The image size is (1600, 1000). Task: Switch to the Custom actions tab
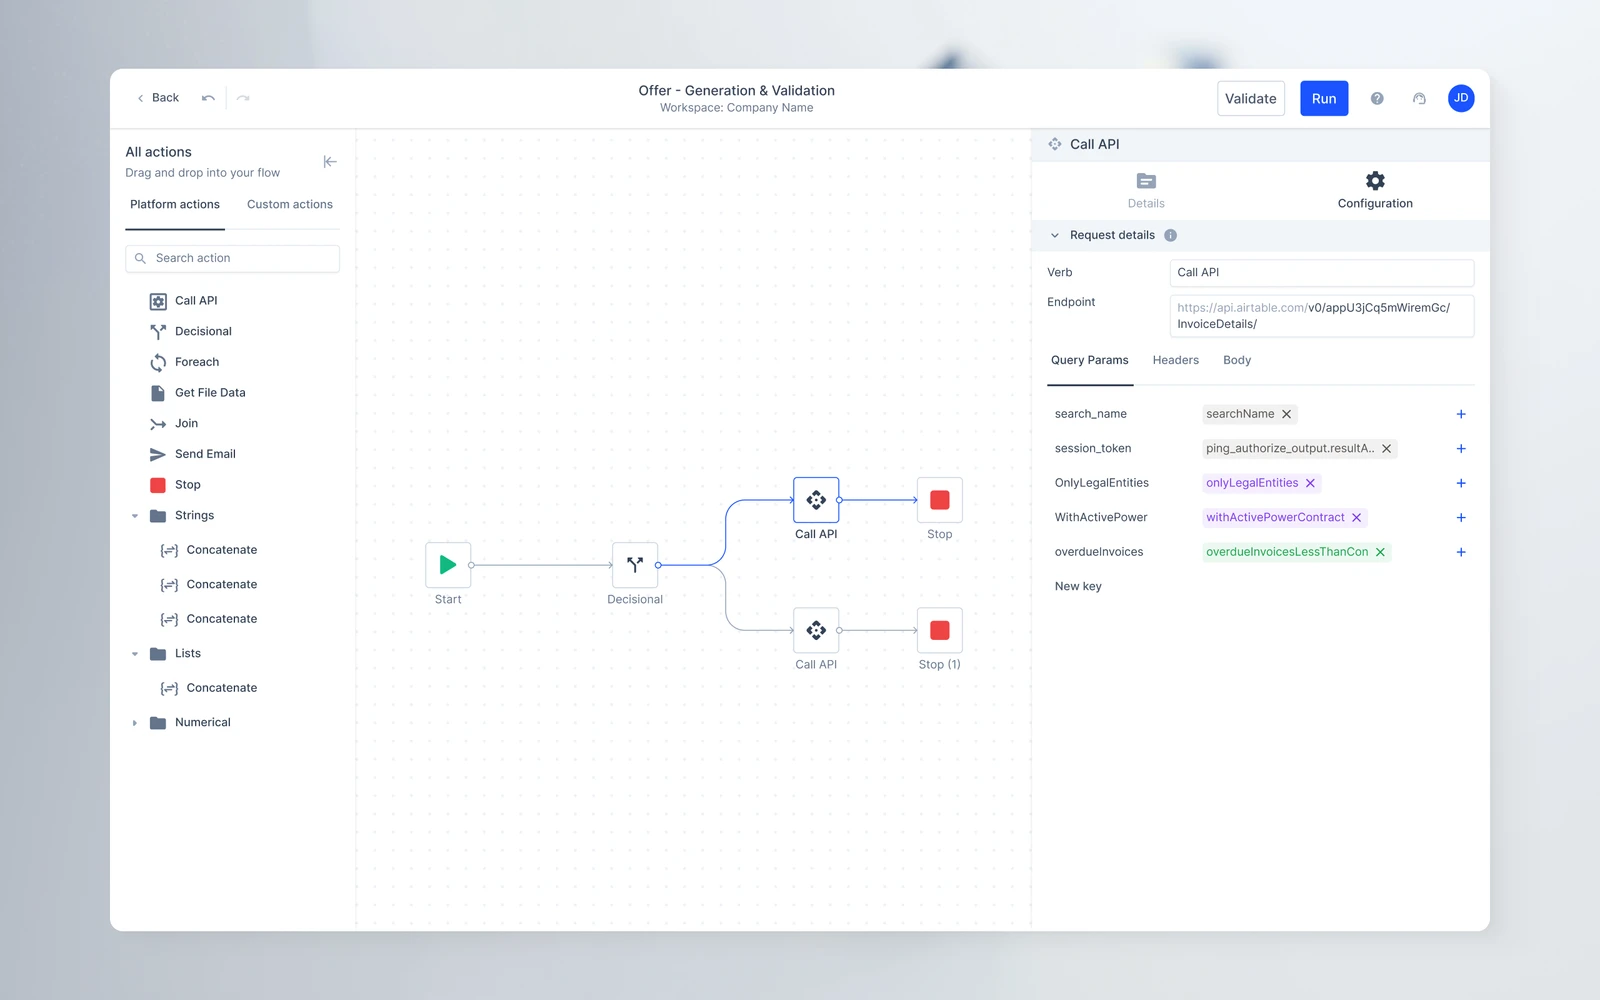290,204
